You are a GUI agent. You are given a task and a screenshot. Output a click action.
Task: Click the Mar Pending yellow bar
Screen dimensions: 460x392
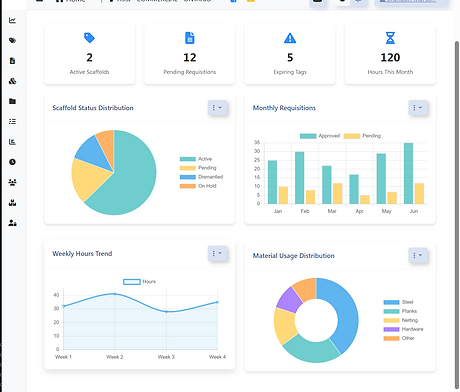[337, 193]
